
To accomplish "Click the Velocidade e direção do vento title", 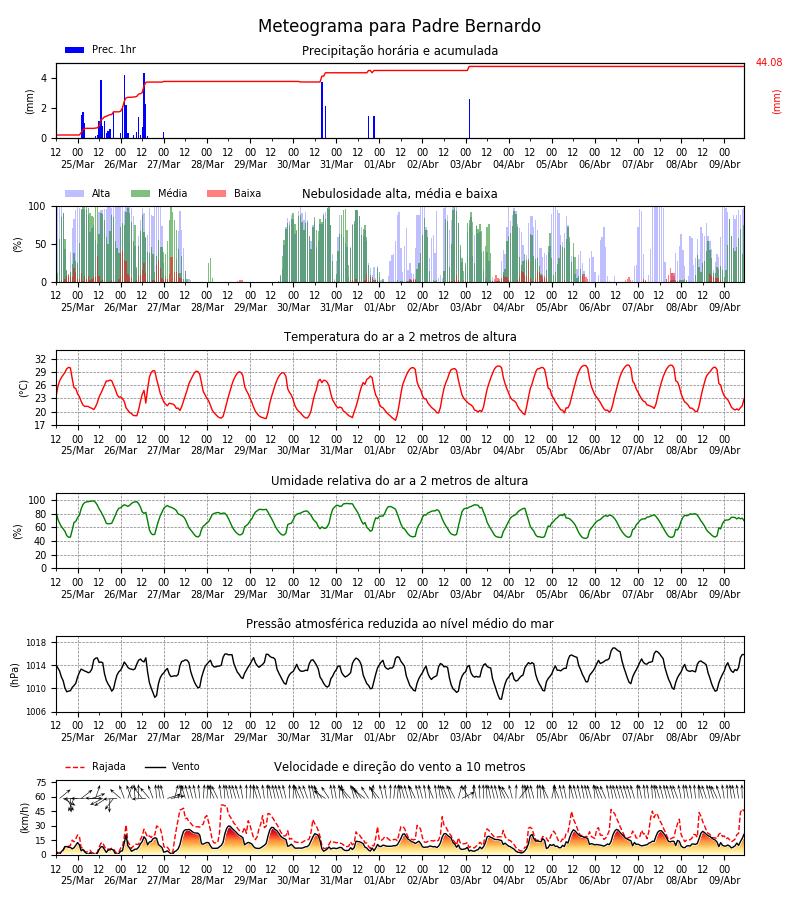I will 399,767.
